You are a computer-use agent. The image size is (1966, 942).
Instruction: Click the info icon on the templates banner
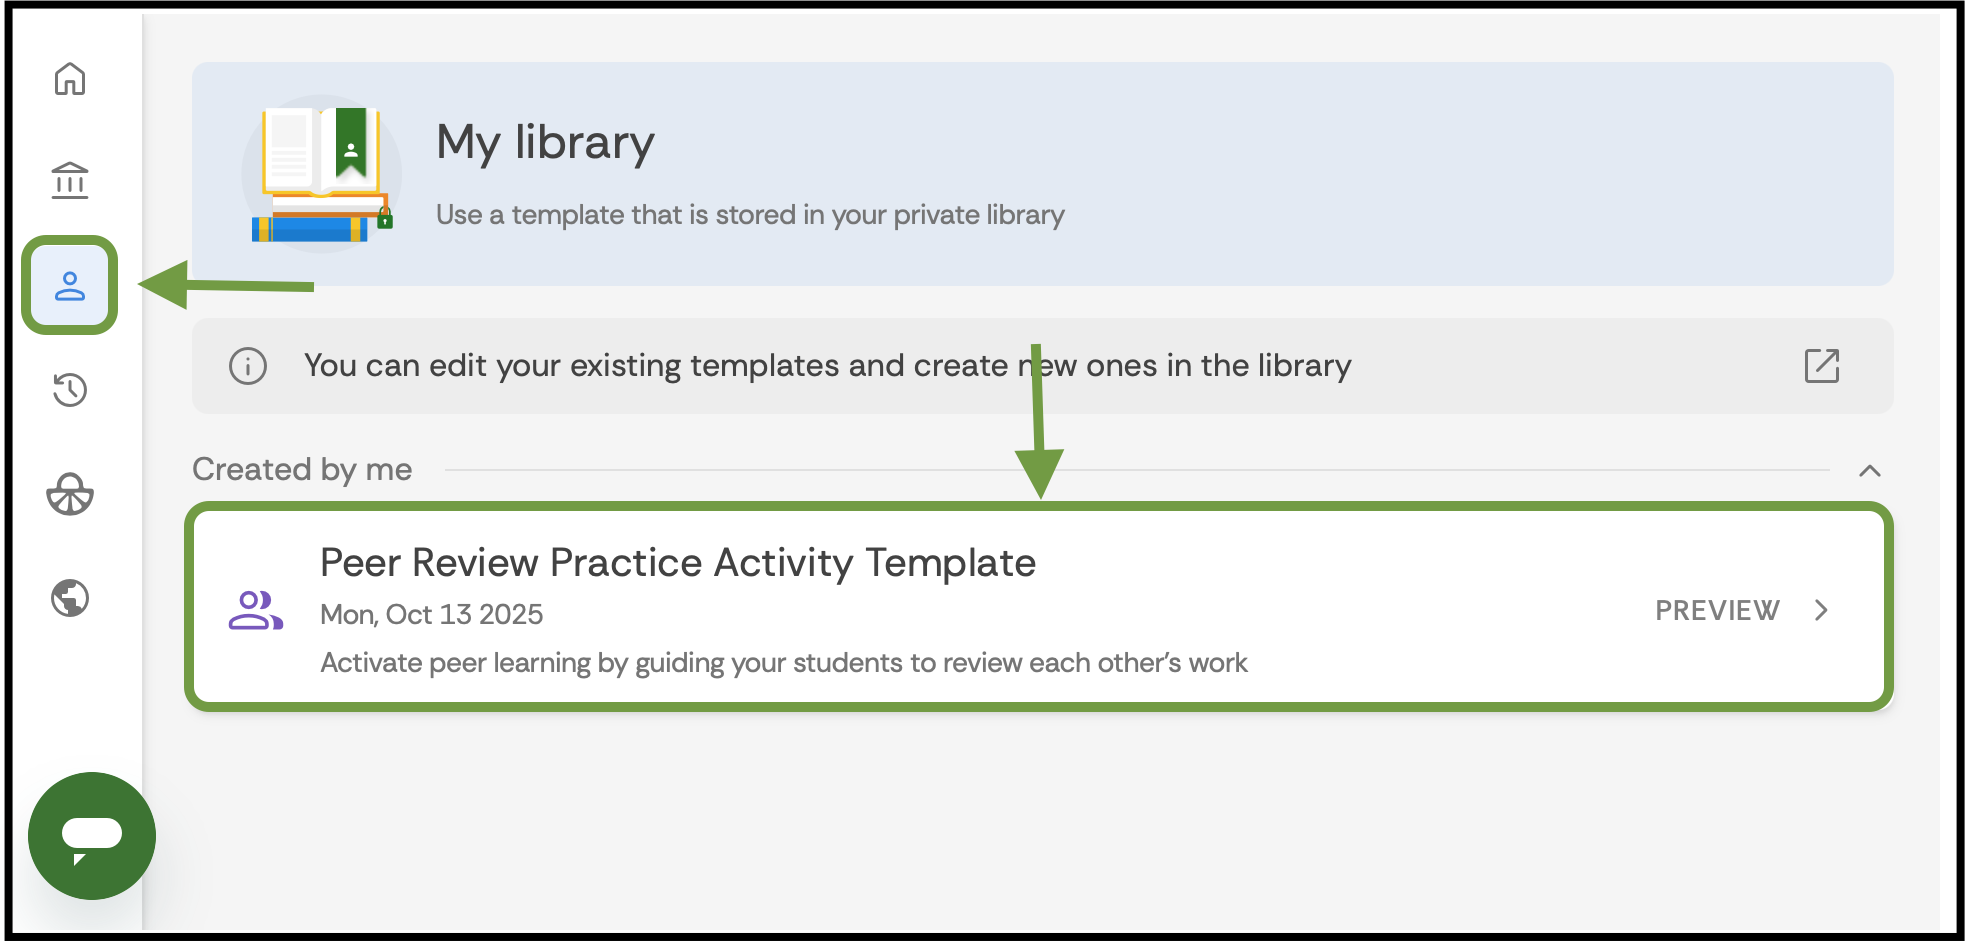(x=248, y=366)
